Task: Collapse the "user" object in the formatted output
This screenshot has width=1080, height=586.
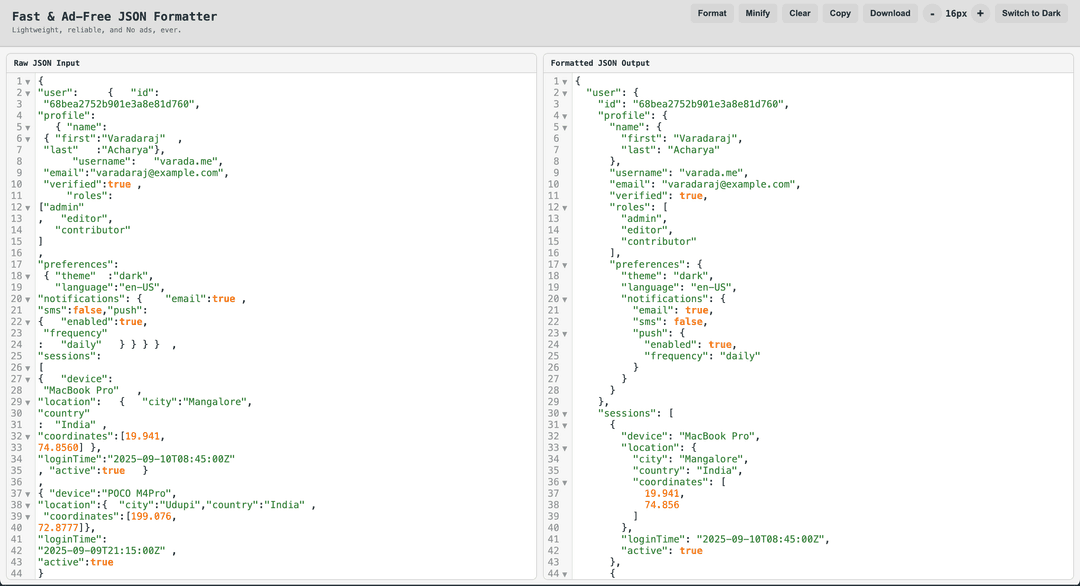Action: coord(565,93)
